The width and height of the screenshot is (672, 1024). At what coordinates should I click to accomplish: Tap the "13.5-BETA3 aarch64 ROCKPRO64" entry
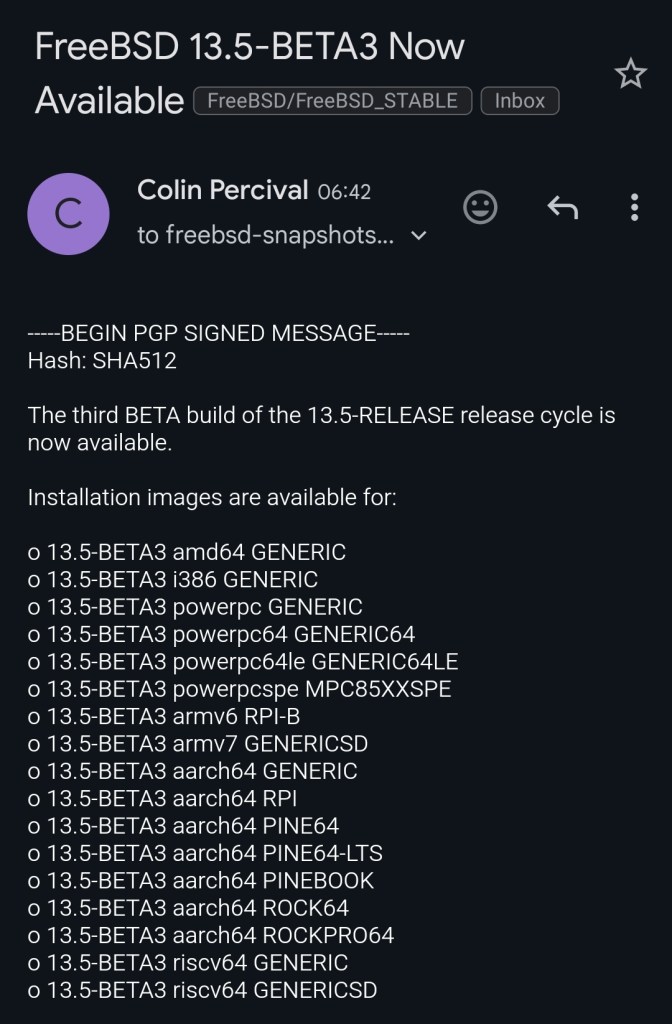point(211,935)
